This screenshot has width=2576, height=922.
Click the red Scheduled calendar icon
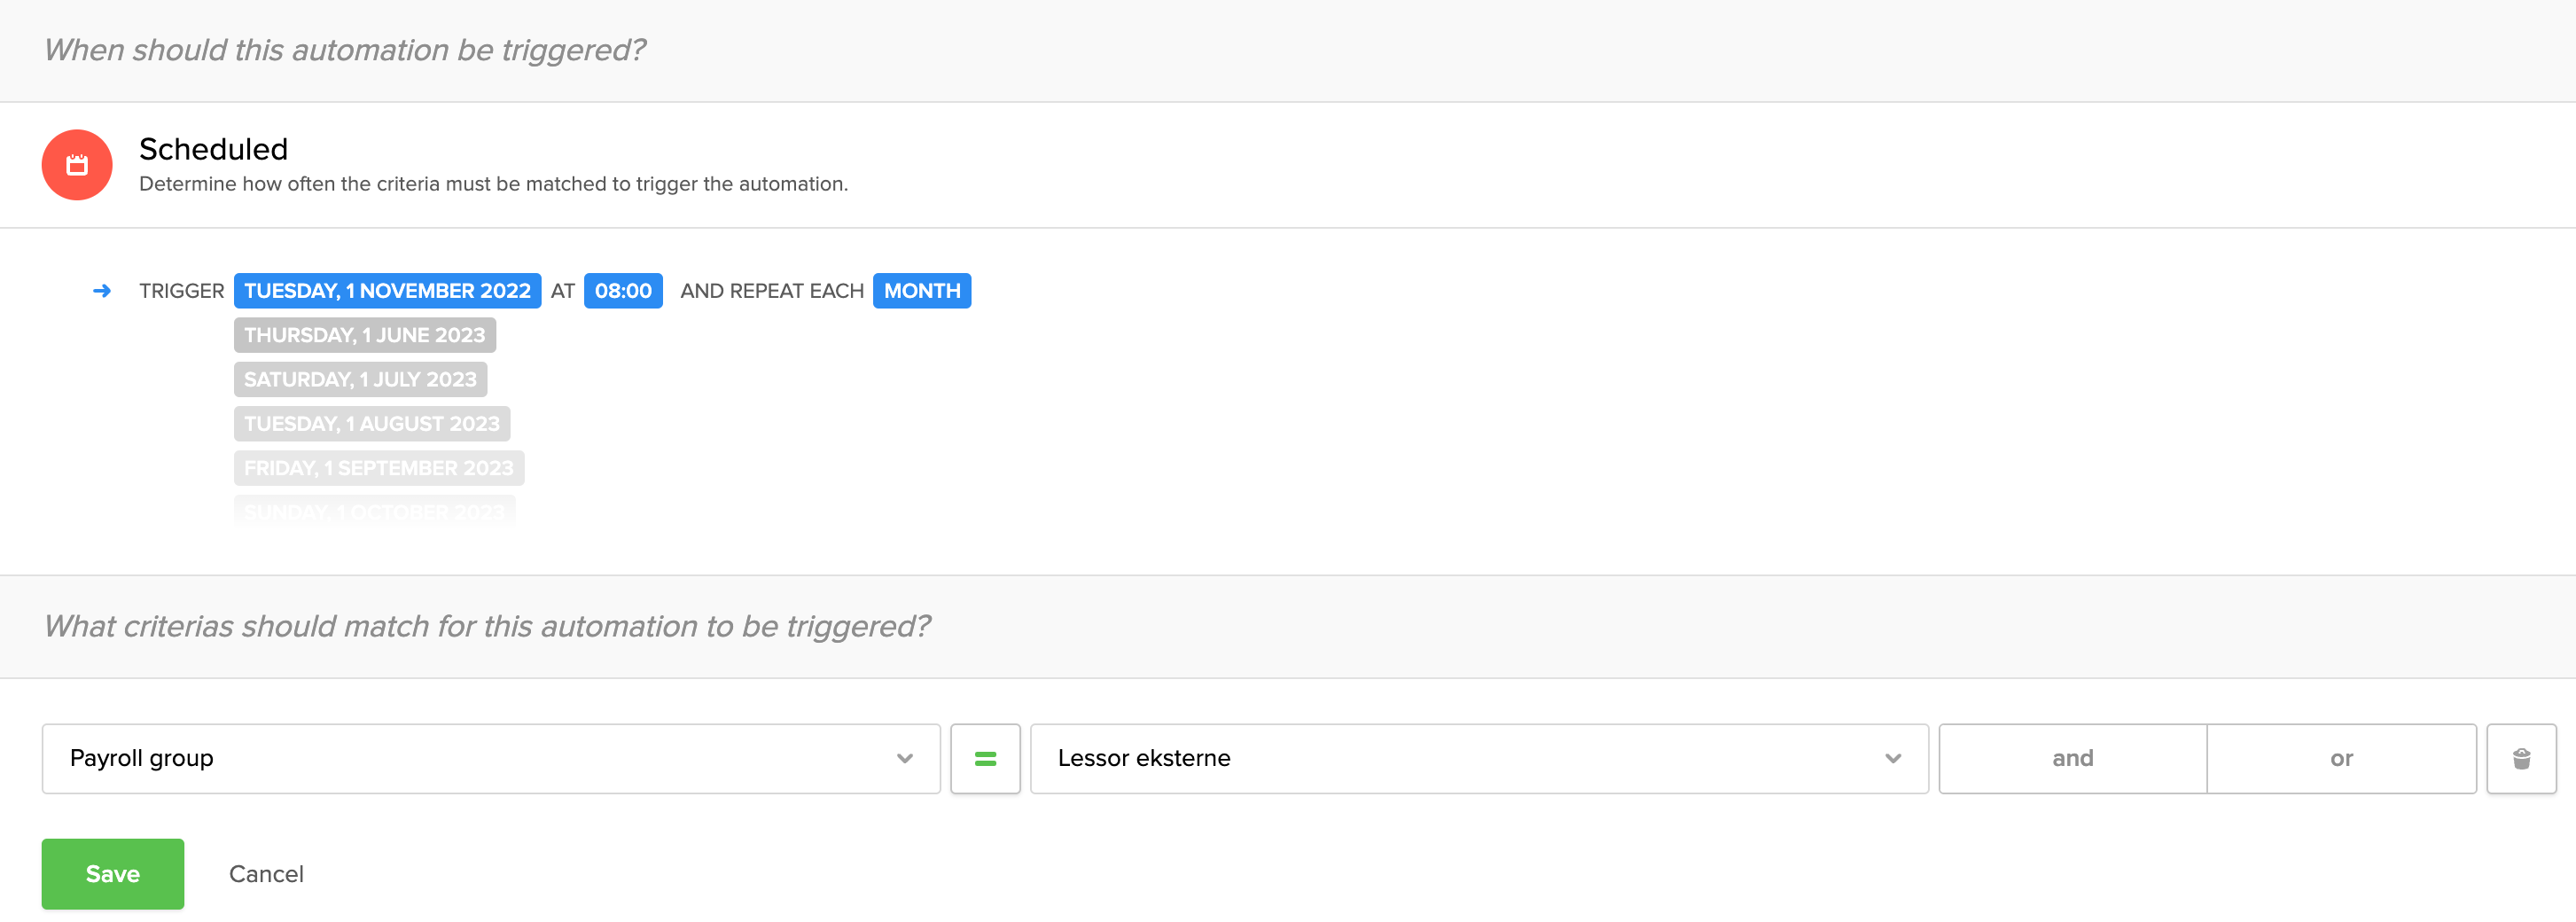click(x=77, y=165)
